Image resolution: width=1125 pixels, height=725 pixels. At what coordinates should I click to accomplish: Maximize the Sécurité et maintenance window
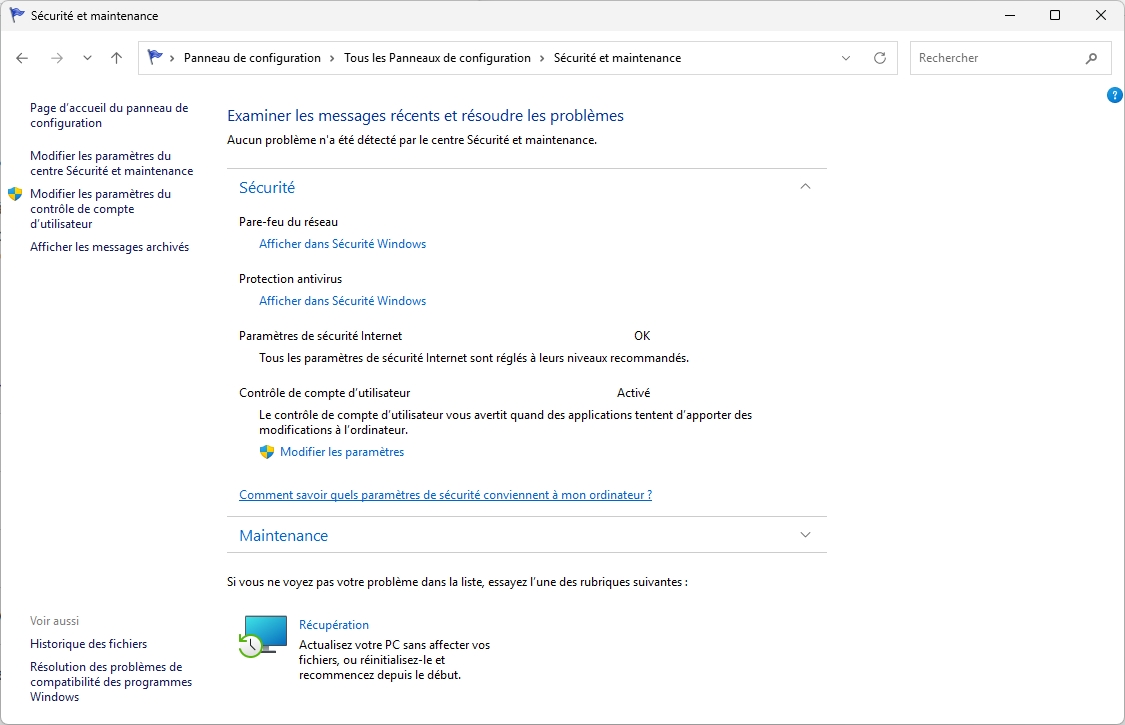coord(1055,15)
